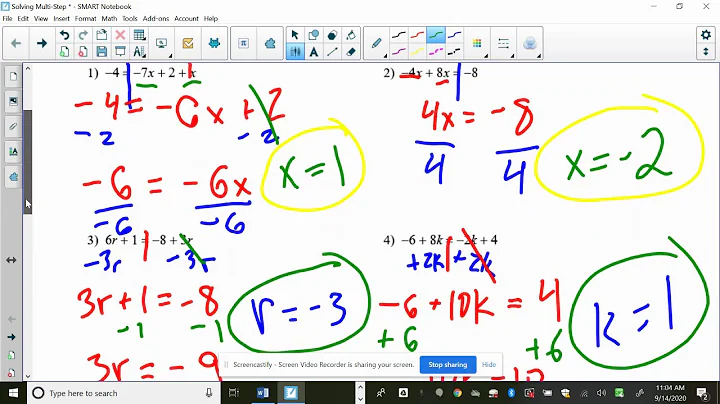
Task: Open the Page Sorter side tab
Action: pyautogui.click(x=13, y=77)
